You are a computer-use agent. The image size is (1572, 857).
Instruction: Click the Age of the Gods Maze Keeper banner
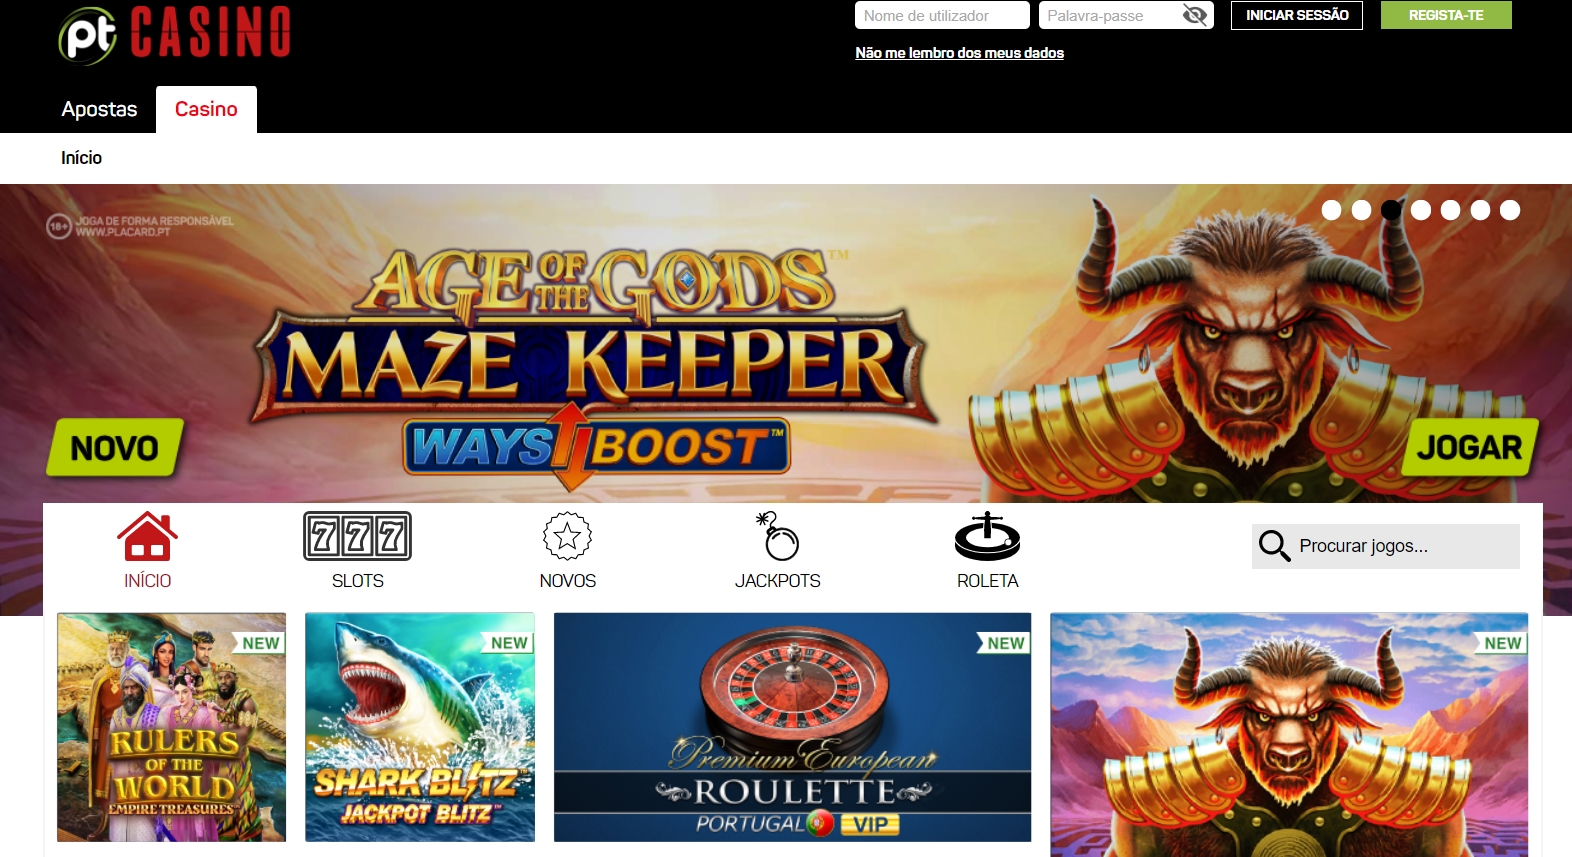point(786,345)
